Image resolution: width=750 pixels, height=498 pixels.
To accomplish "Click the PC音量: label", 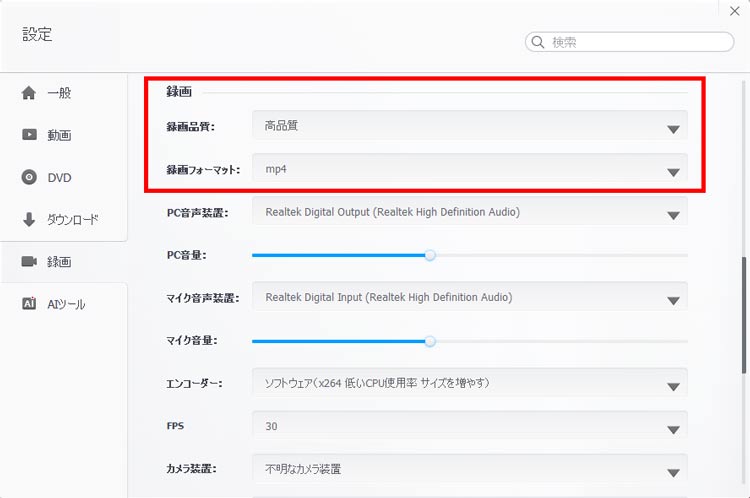I will click(186, 255).
